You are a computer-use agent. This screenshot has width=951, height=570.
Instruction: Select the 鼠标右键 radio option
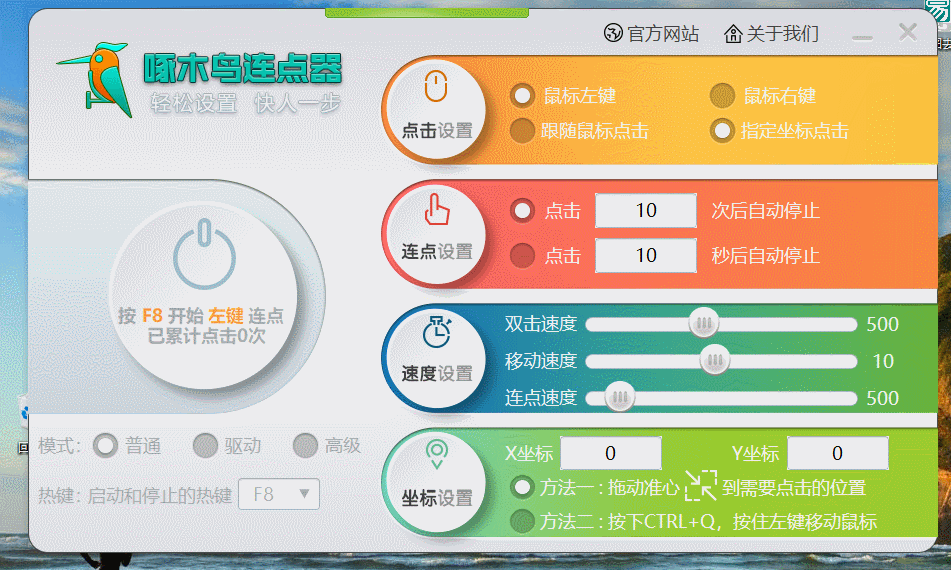coord(722,96)
